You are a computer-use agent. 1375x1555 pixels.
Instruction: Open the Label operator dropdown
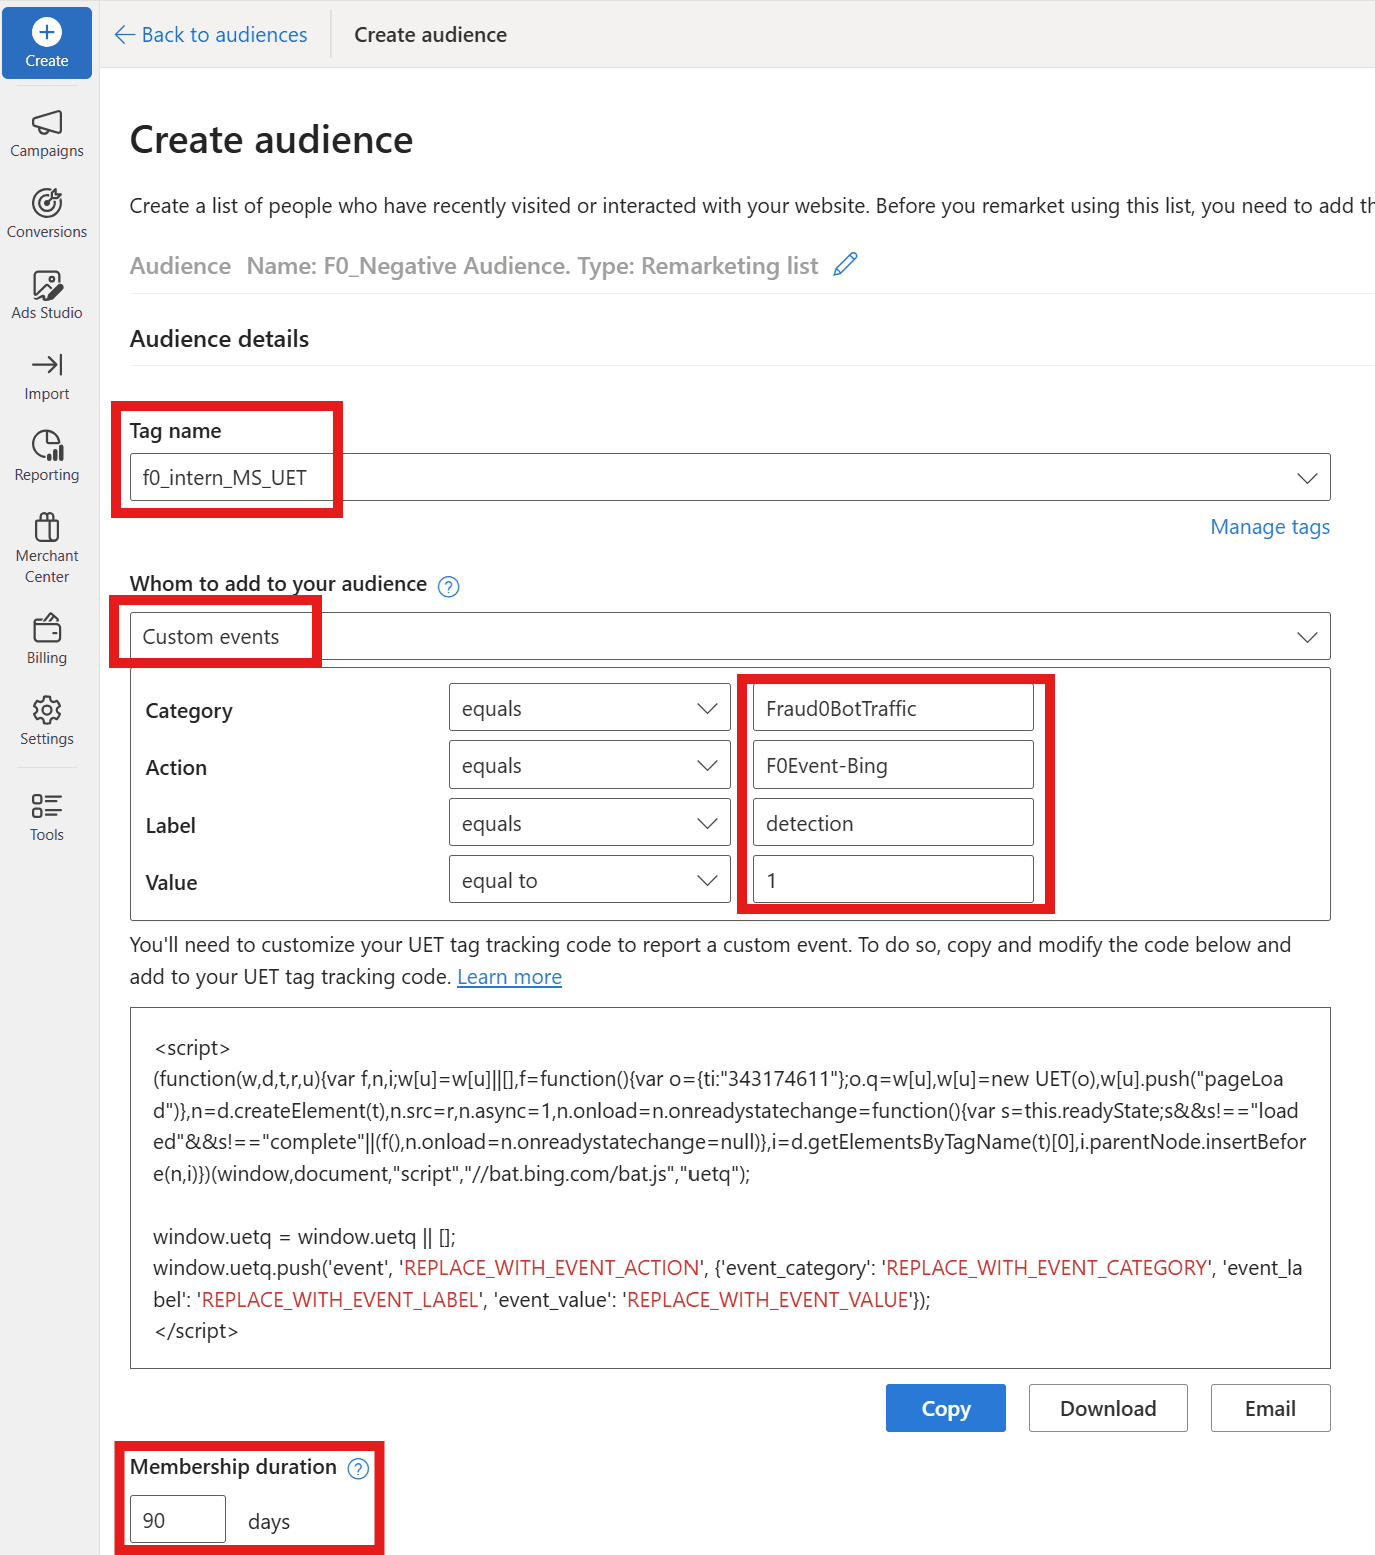590,824
